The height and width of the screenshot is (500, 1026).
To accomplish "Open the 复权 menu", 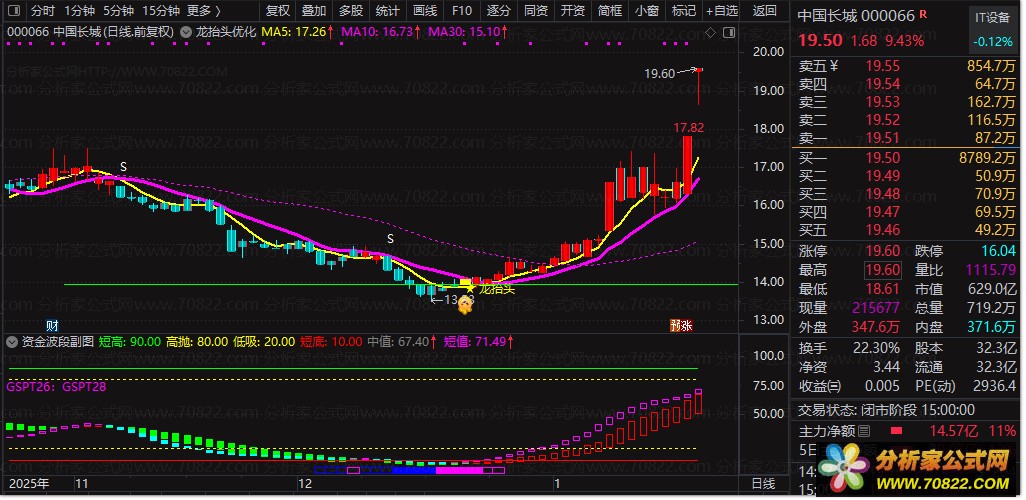I will [277, 10].
